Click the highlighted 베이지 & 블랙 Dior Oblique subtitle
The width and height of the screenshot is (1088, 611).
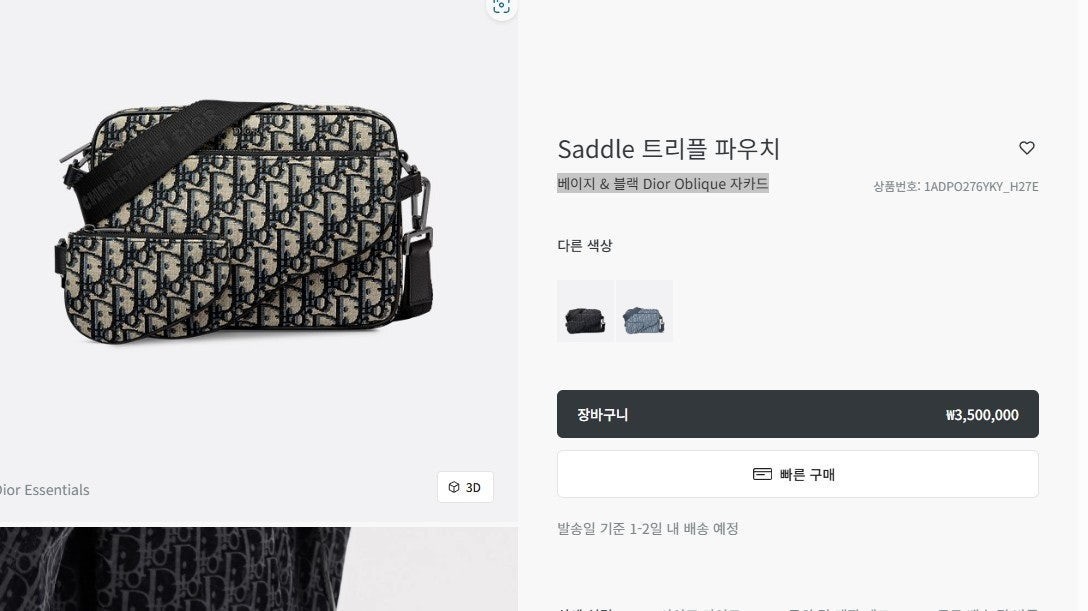coord(663,183)
